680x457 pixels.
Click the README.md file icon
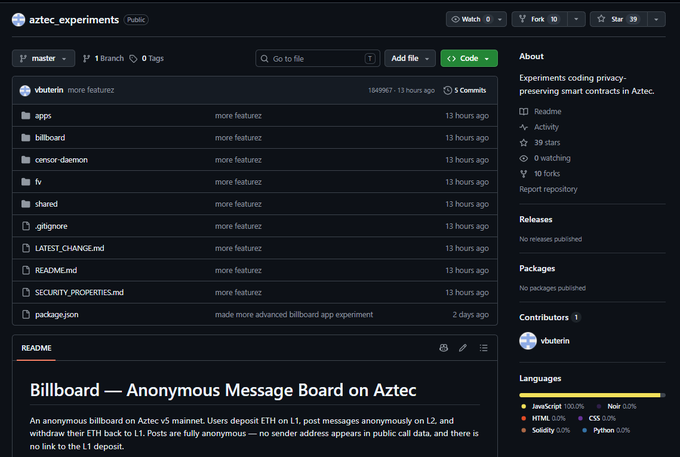pos(26,270)
